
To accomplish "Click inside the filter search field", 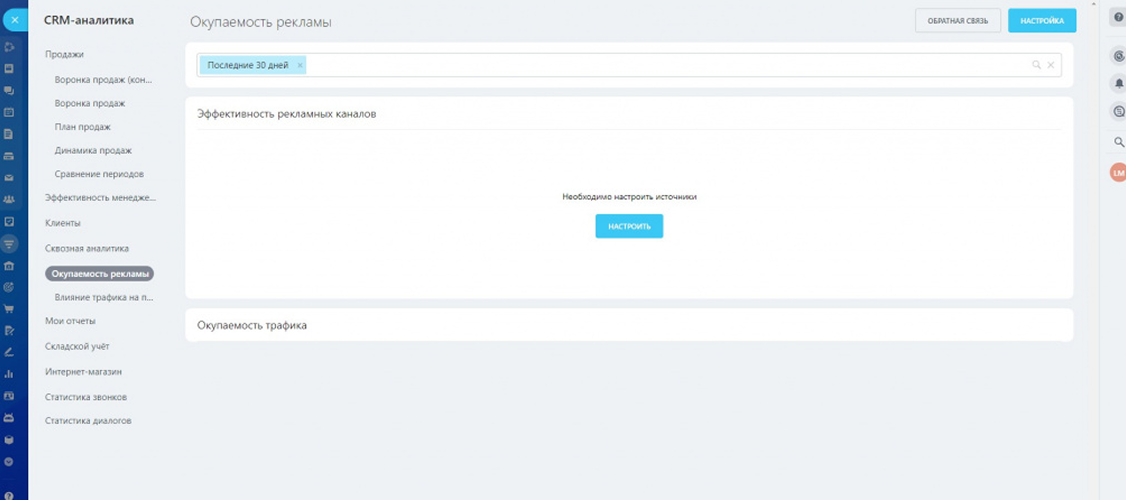I will (660, 65).
